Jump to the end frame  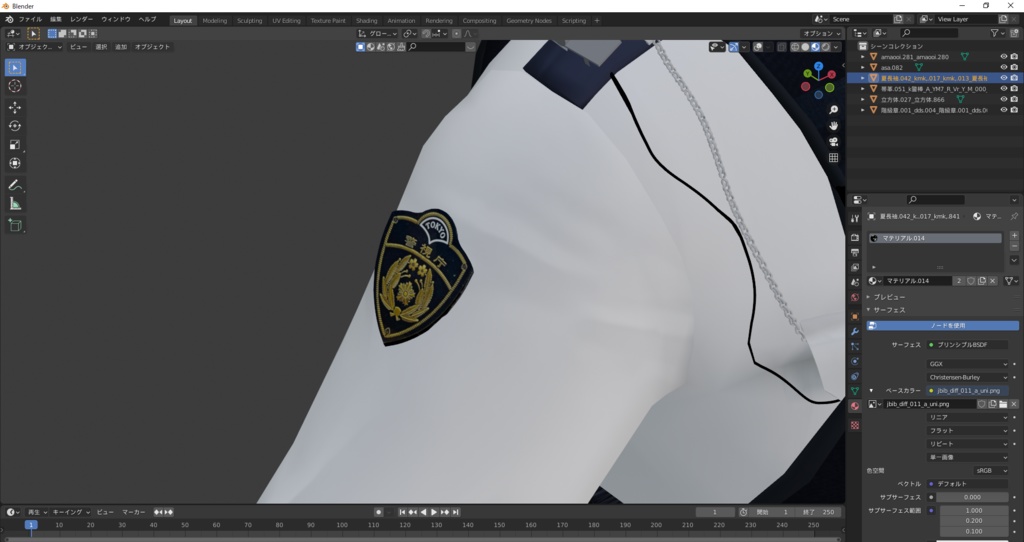click(x=456, y=512)
